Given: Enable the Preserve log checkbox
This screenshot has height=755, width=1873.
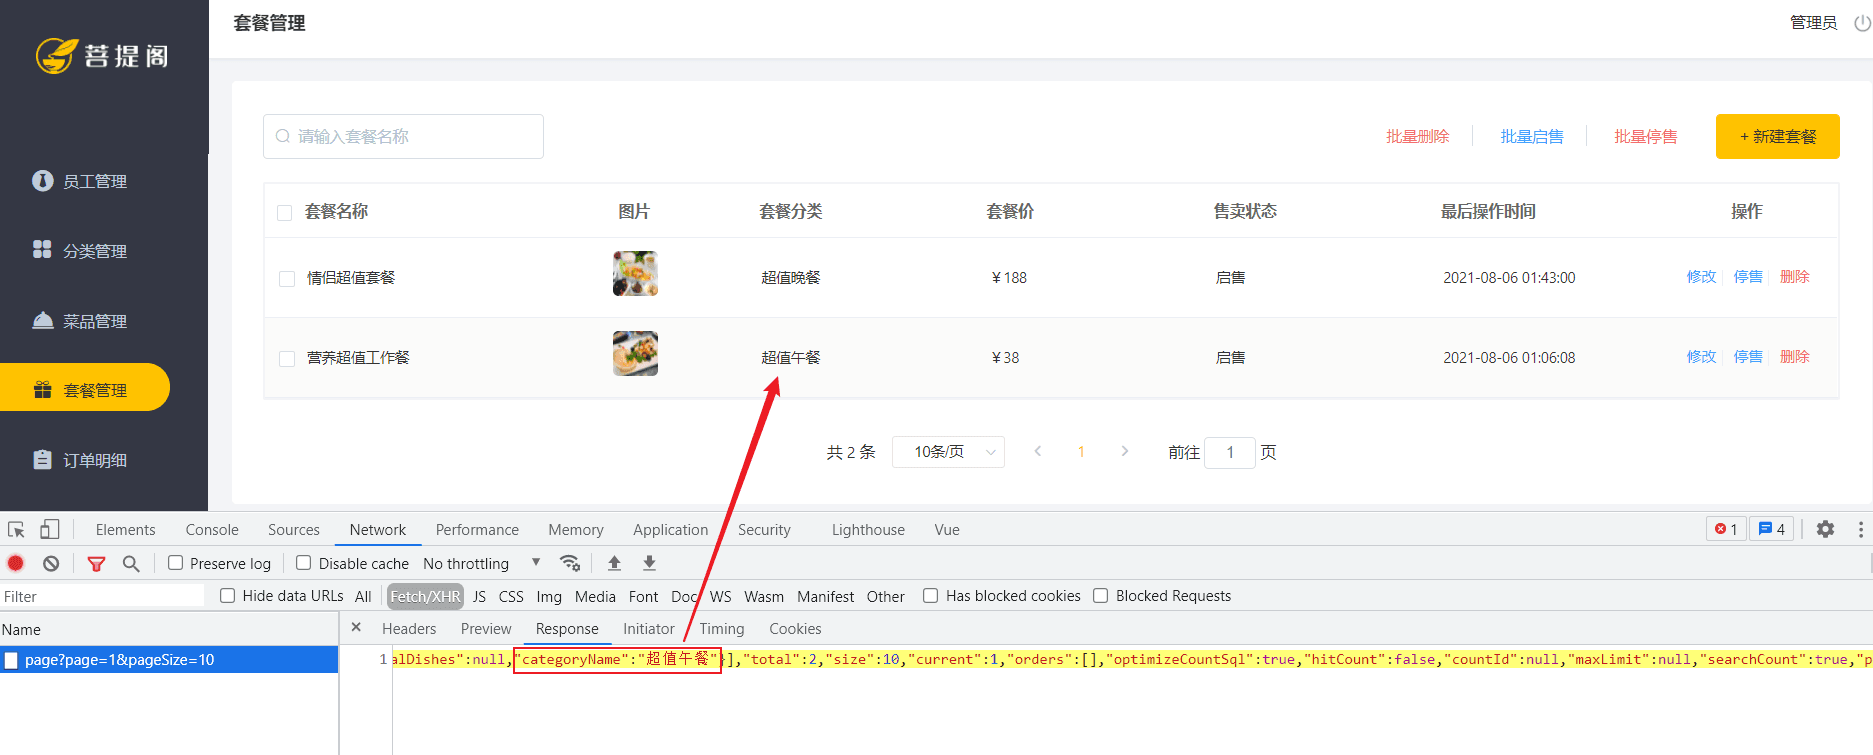Looking at the screenshot, I should [x=176, y=563].
